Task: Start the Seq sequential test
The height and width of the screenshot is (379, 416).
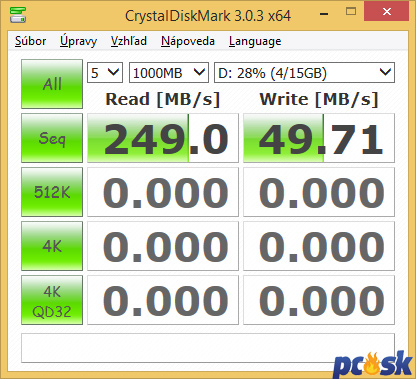Action: click(52, 138)
